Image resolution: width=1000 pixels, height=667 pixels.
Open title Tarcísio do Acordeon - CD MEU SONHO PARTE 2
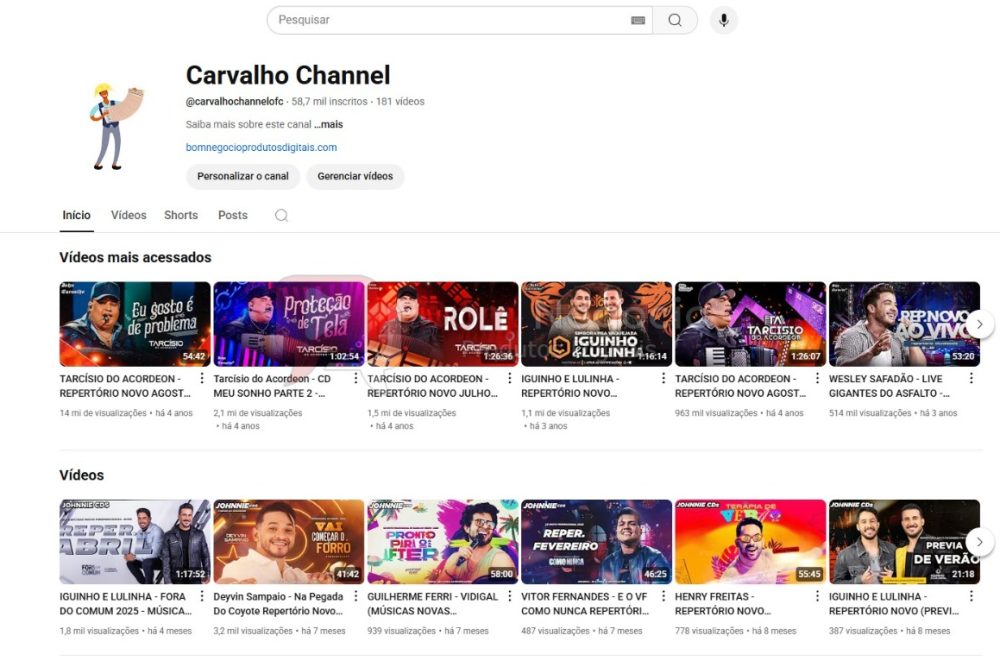pos(272,386)
